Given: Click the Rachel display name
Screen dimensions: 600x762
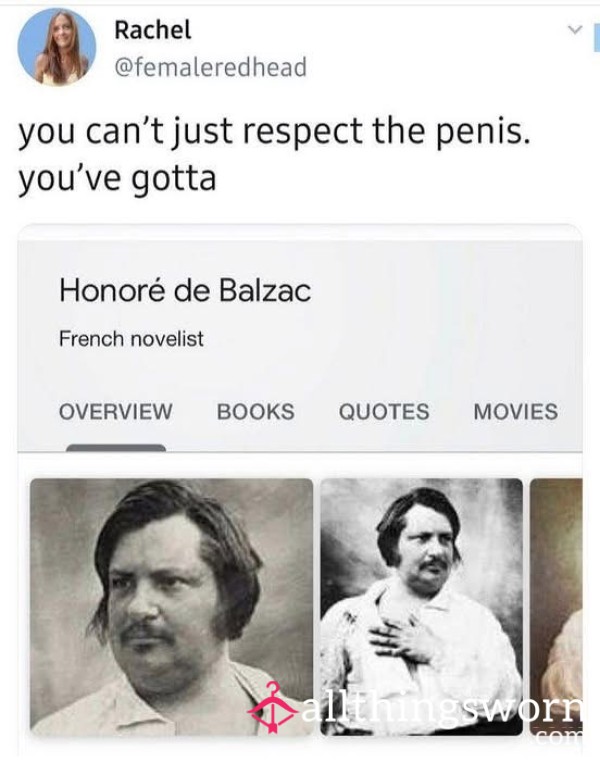Looking at the screenshot, I should [x=153, y=30].
